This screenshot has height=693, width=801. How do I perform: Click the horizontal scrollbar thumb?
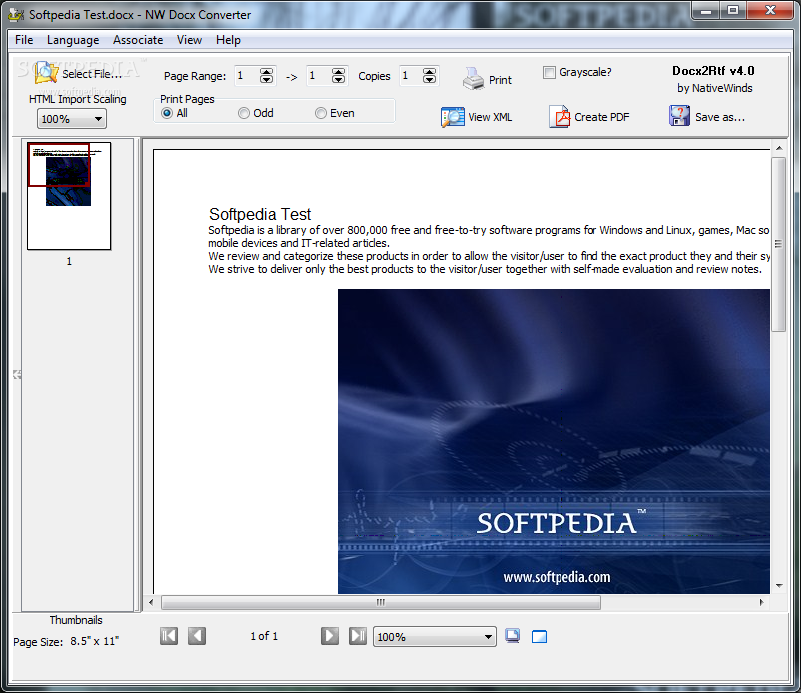[381, 602]
